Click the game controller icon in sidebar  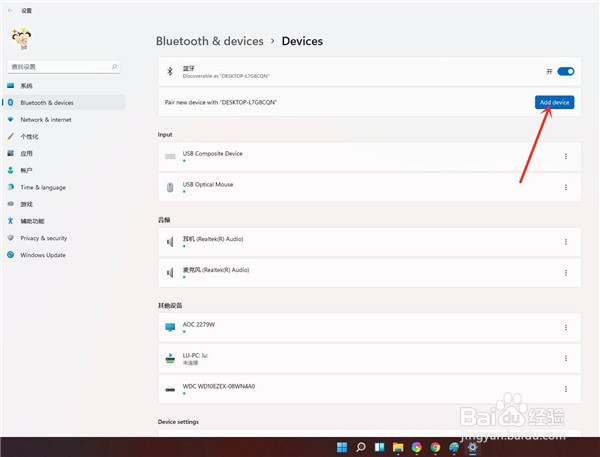tap(10, 204)
